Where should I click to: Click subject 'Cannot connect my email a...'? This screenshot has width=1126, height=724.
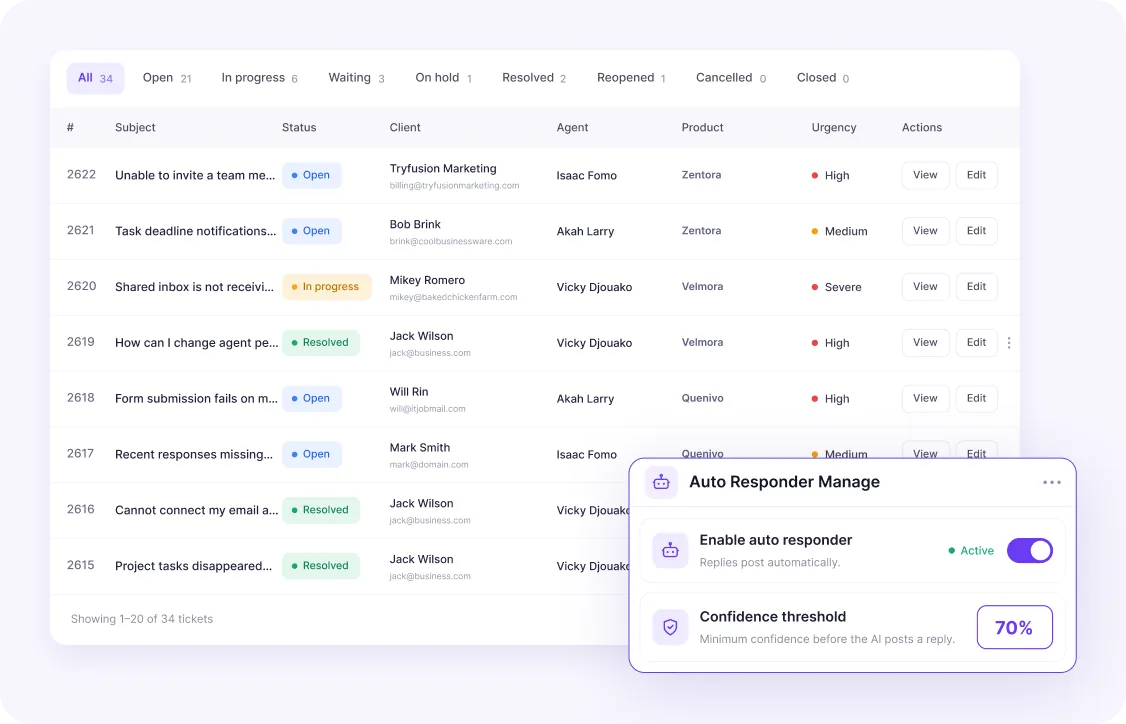tap(197, 510)
